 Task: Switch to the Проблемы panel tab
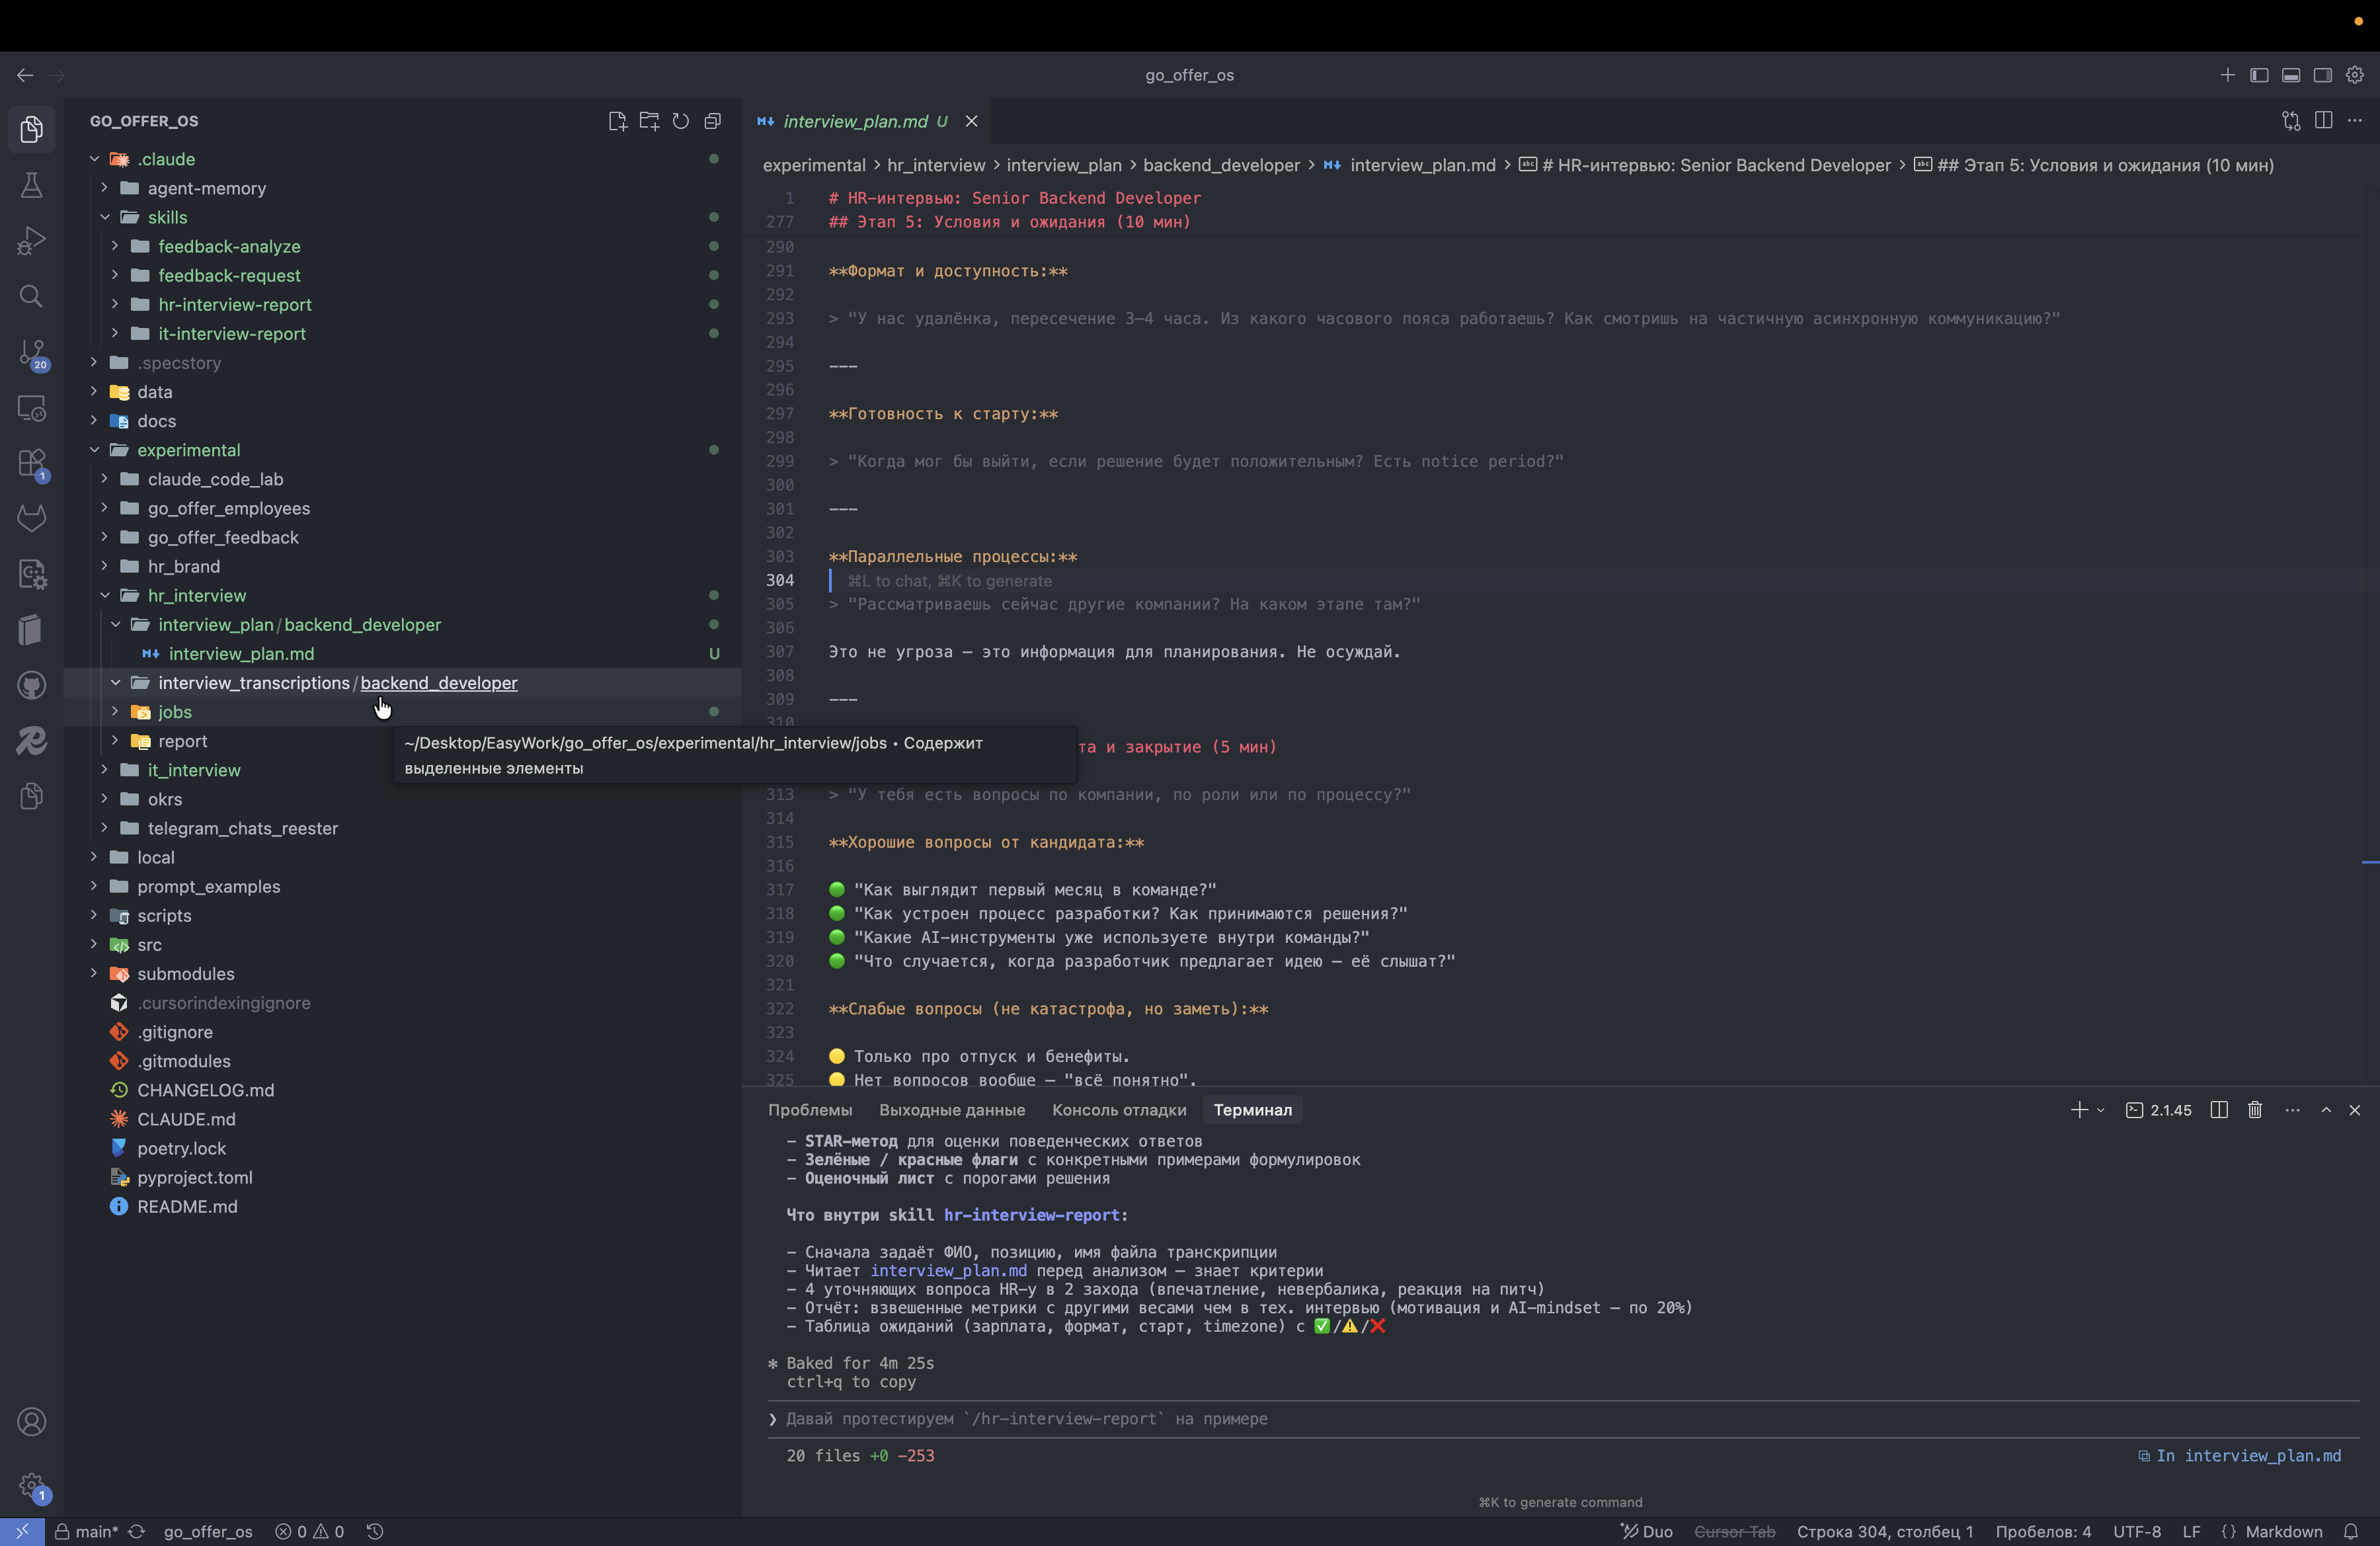coord(810,1110)
